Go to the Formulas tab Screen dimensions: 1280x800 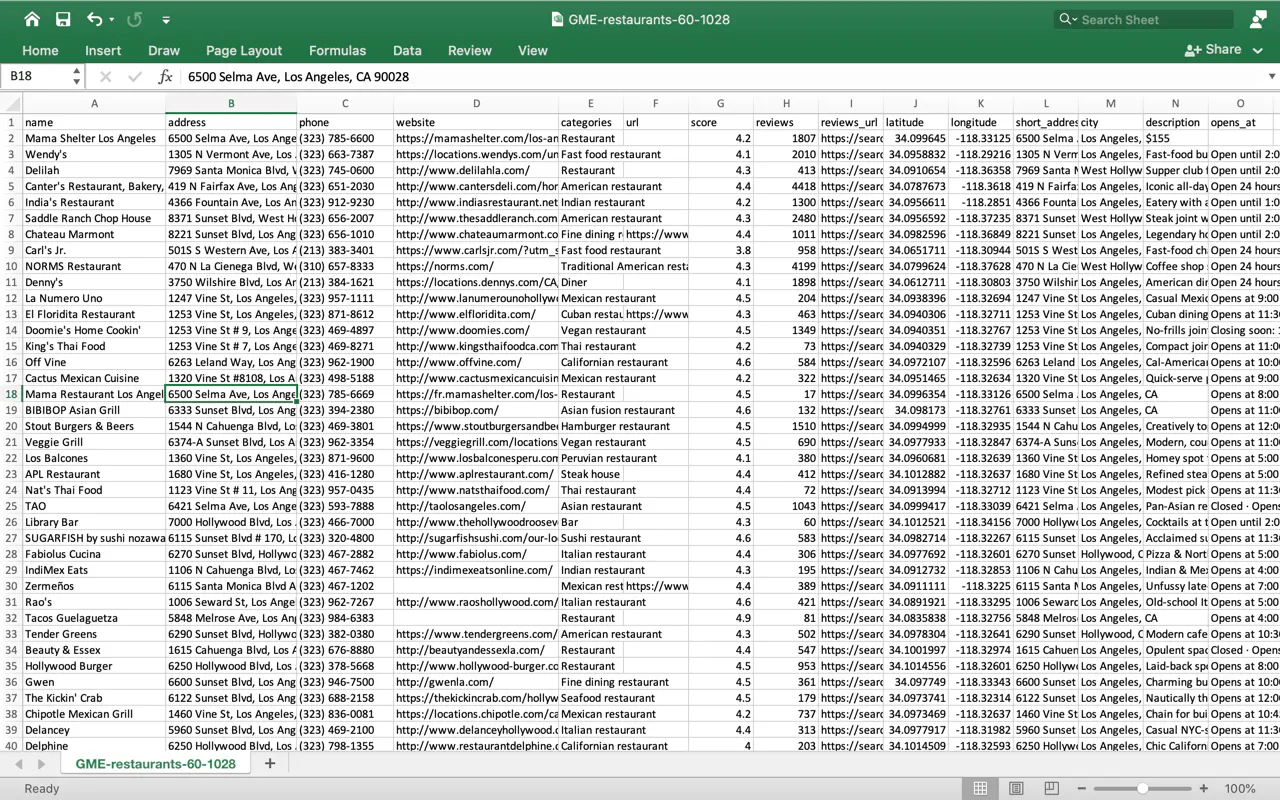[x=337, y=51]
